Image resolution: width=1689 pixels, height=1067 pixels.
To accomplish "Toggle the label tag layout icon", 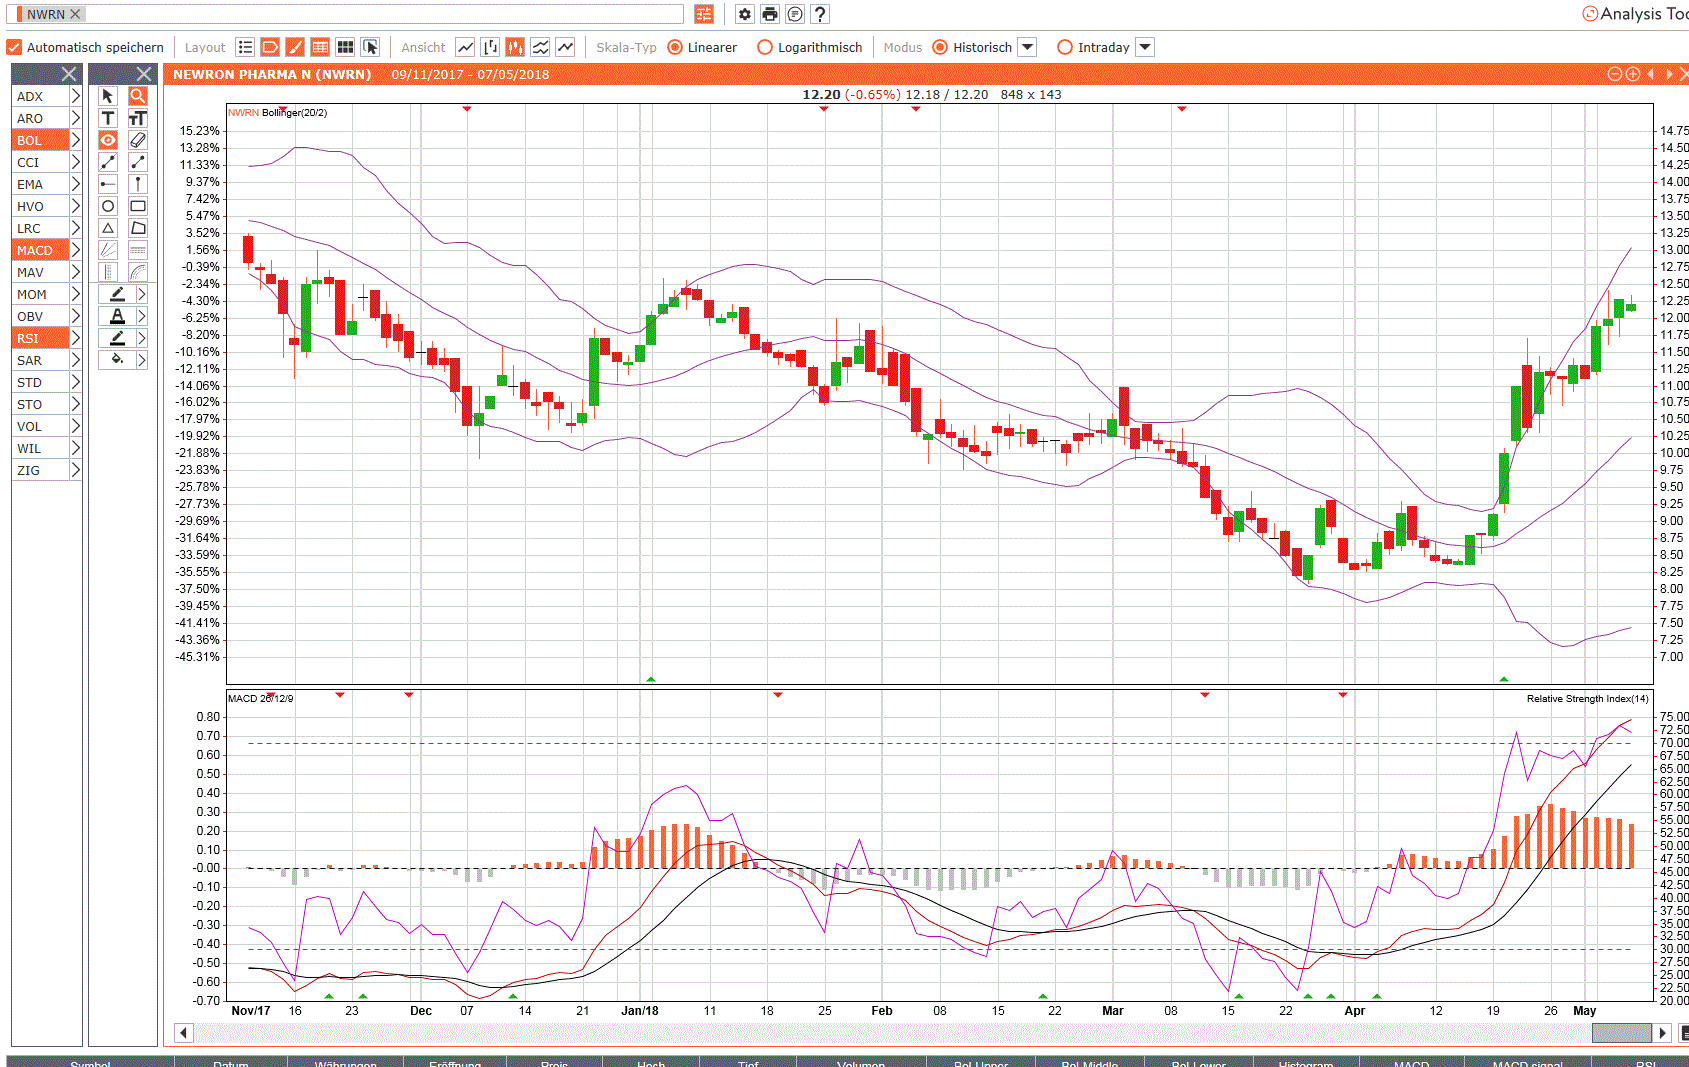I will [x=270, y=47].
